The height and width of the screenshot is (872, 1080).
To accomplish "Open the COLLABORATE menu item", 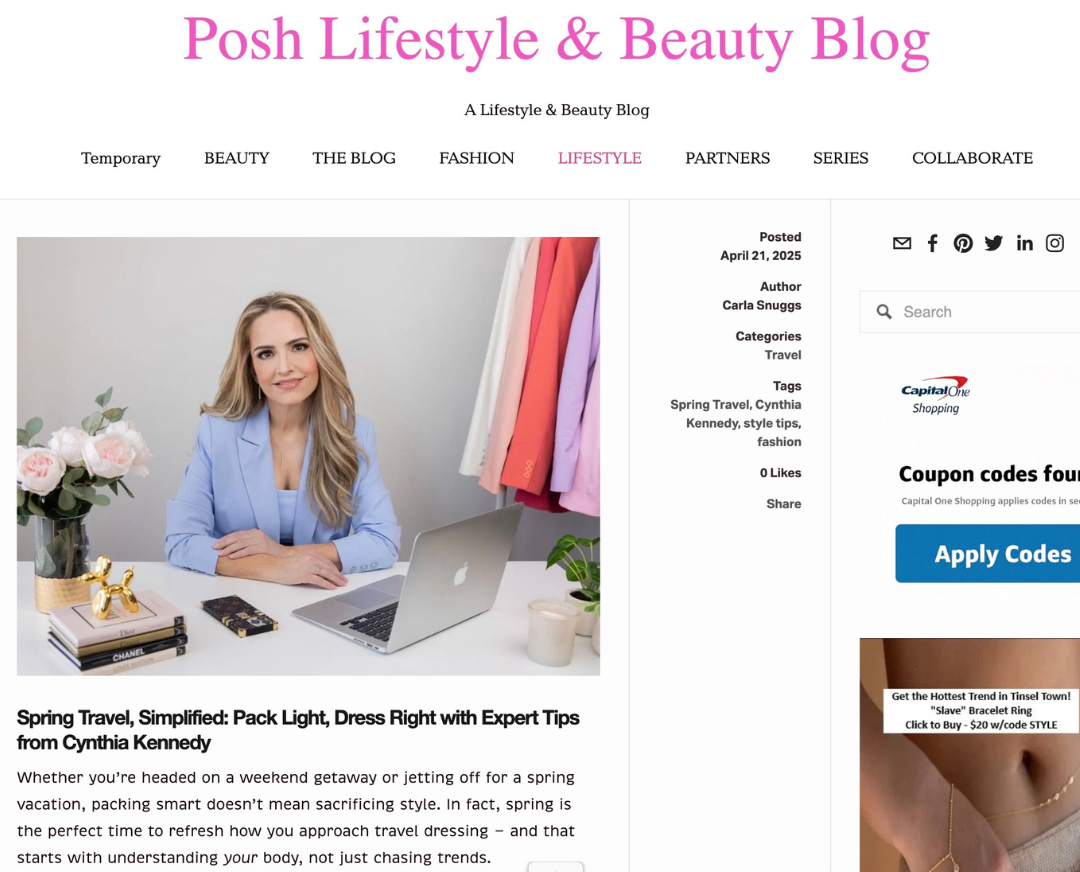I will [x=972, y=158].
